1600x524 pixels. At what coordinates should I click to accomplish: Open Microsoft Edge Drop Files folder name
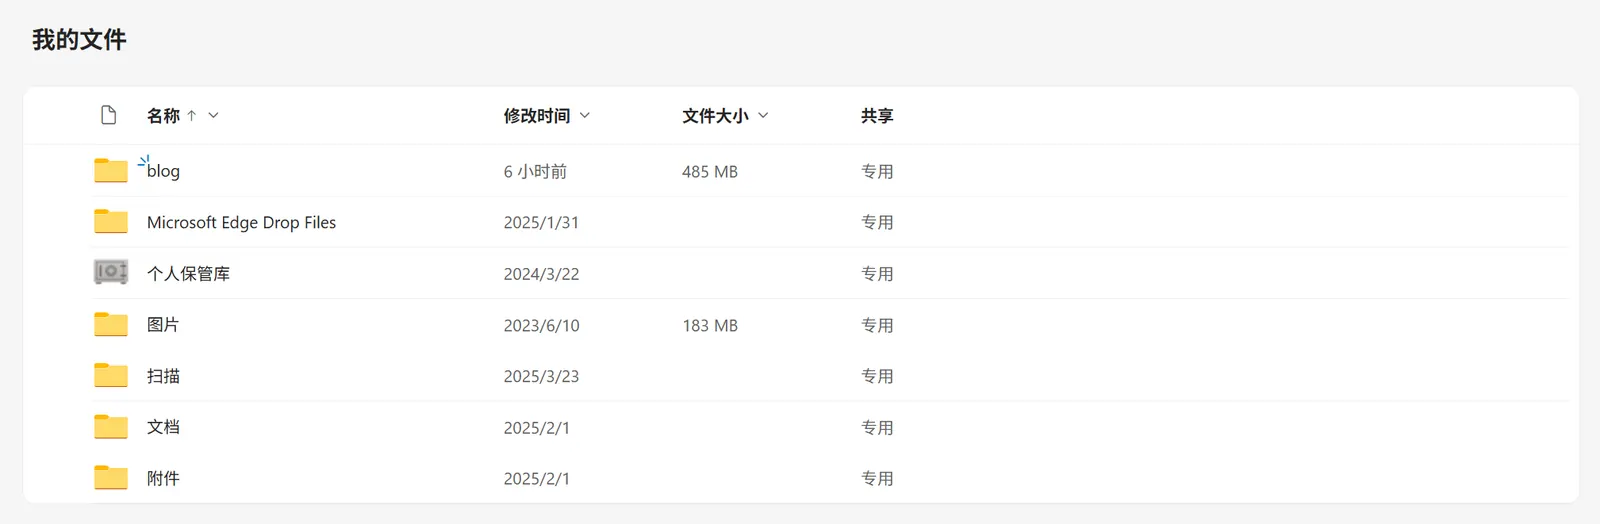point(241,222)
